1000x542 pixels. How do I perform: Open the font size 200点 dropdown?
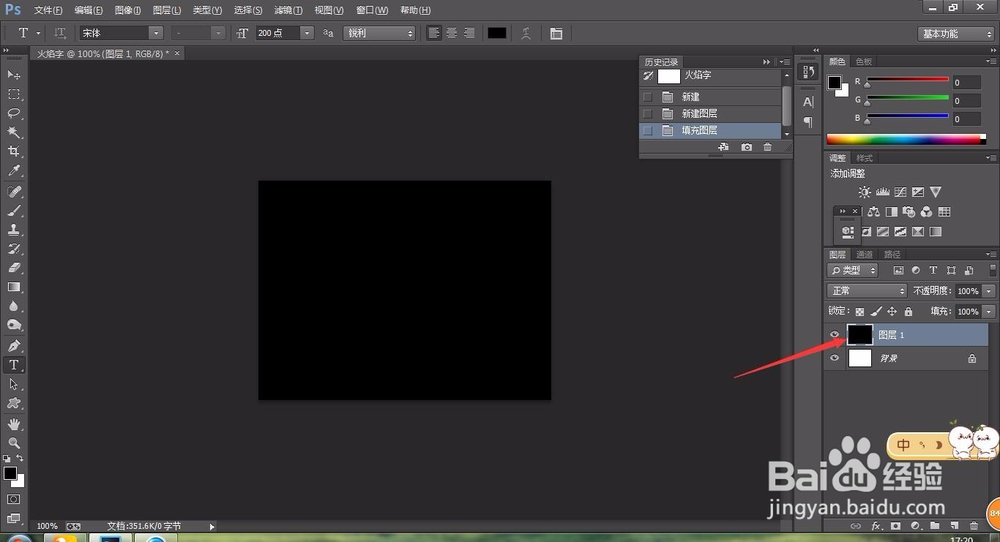coord(307,33)
